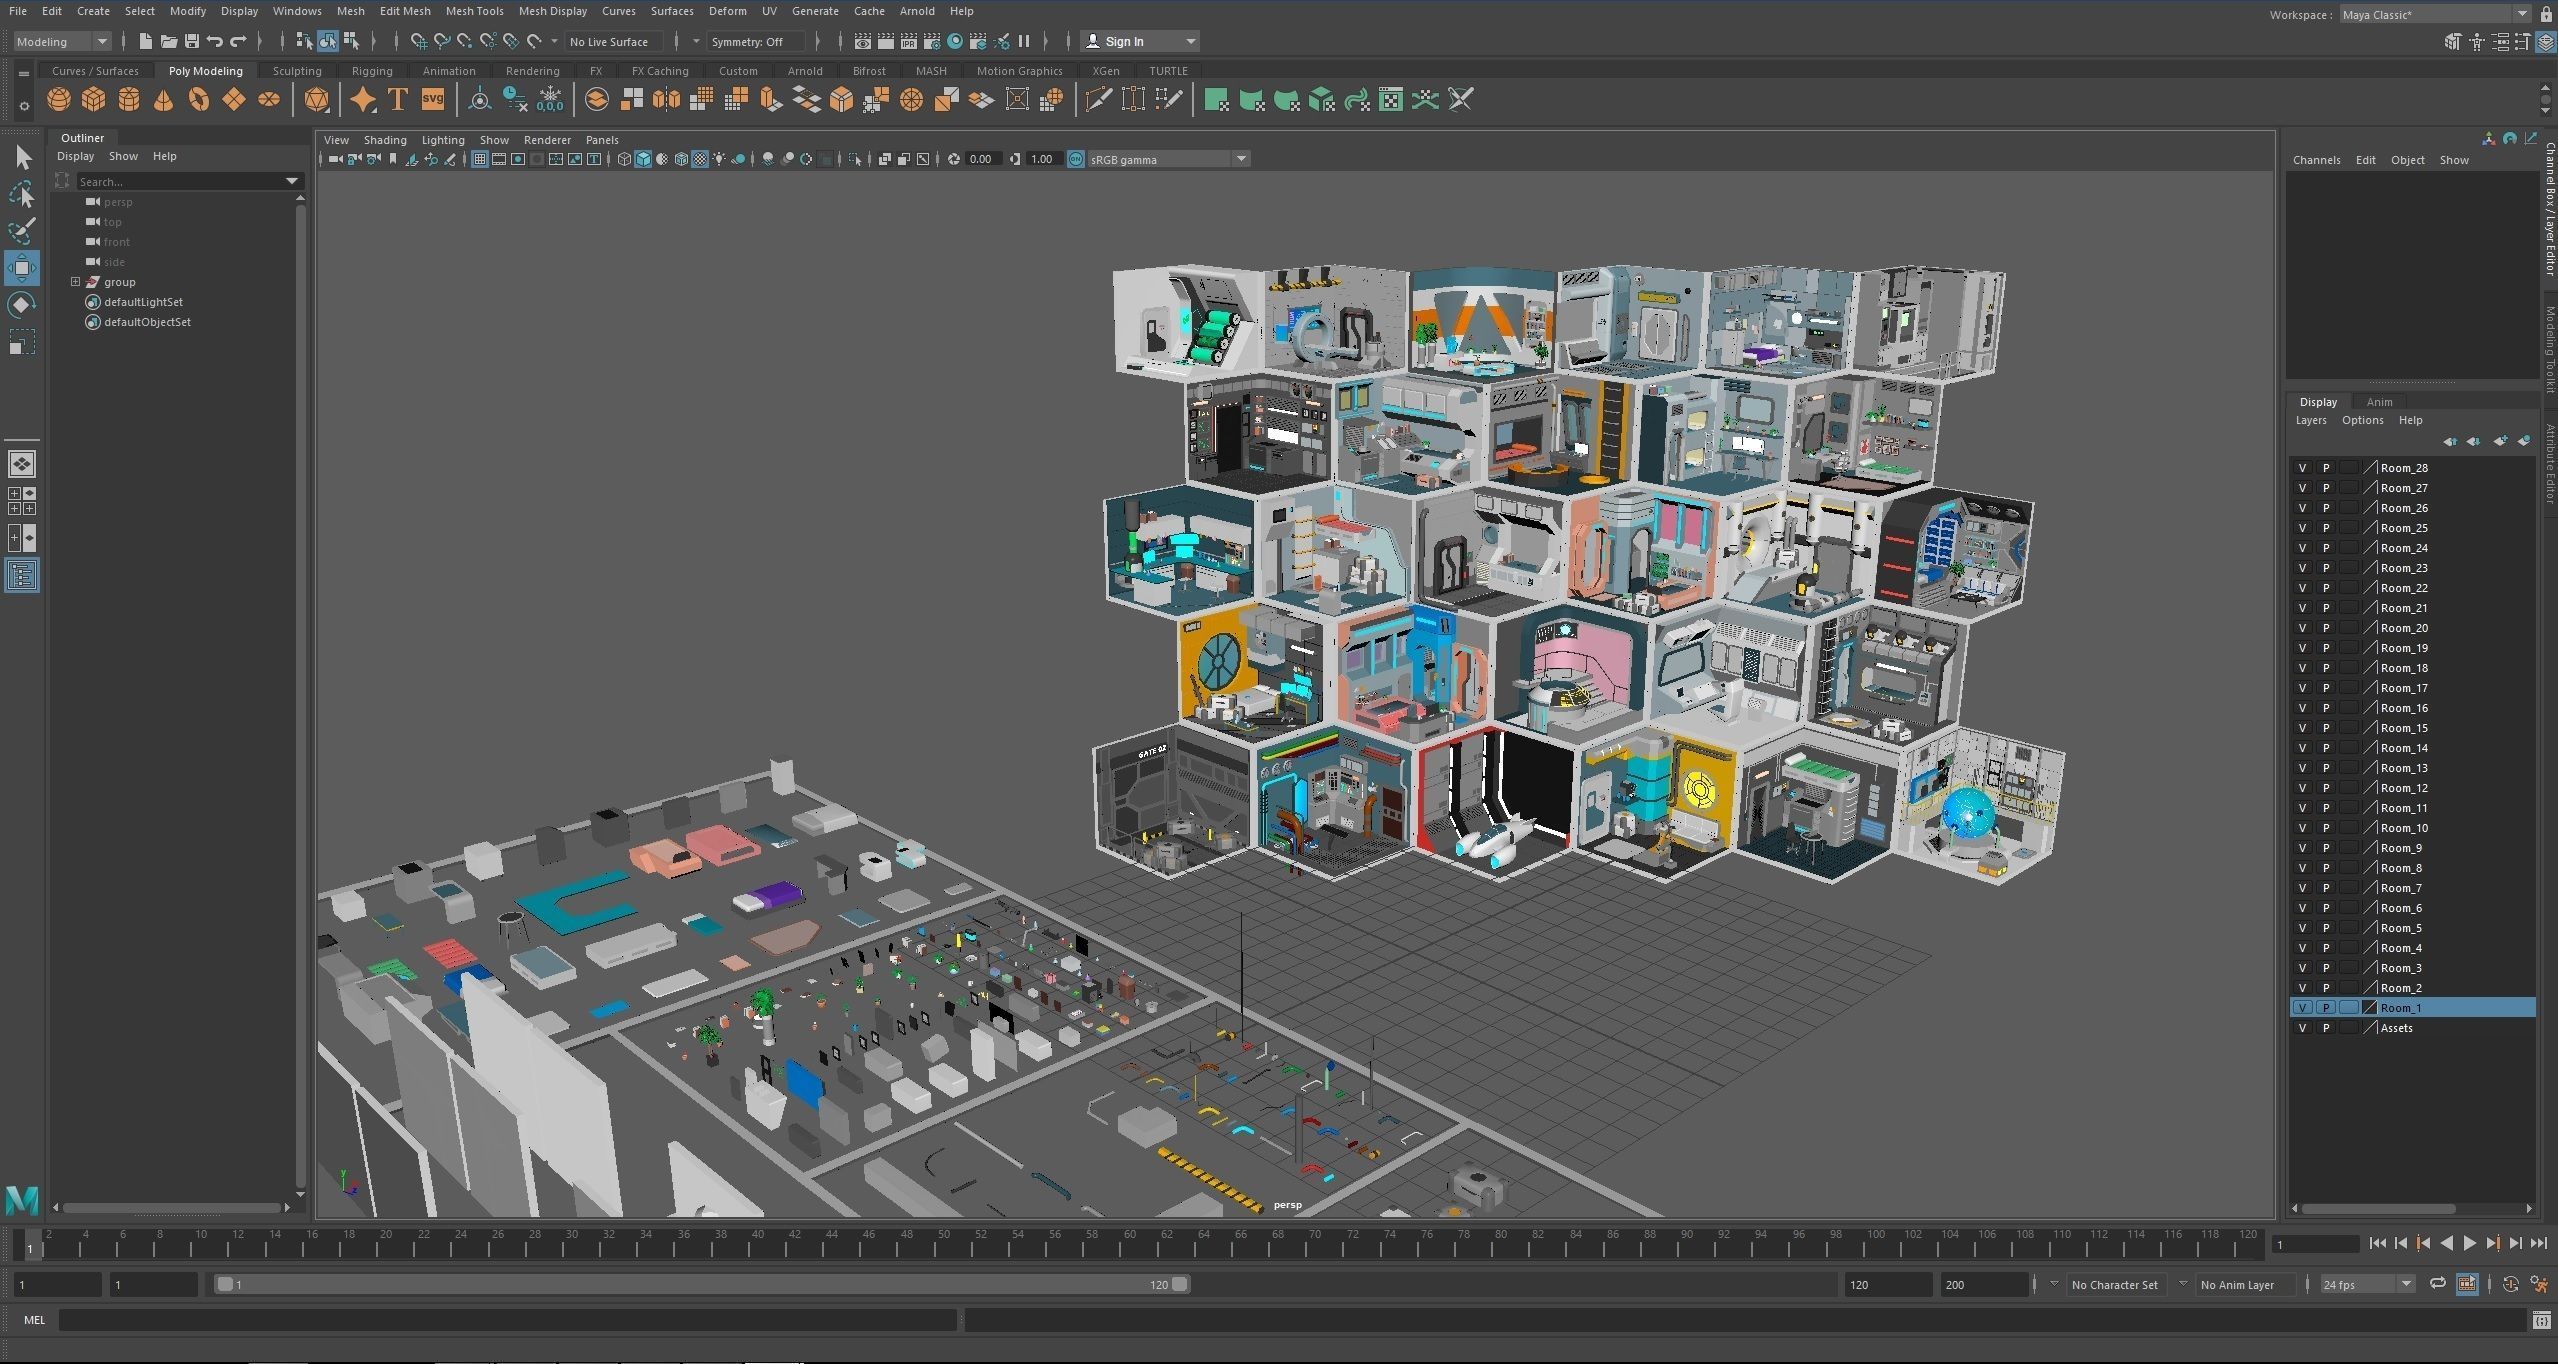This screenshot has width=2558, height=1364.
Task: Click the Symmetry: Off button
Action: (755, 41)
